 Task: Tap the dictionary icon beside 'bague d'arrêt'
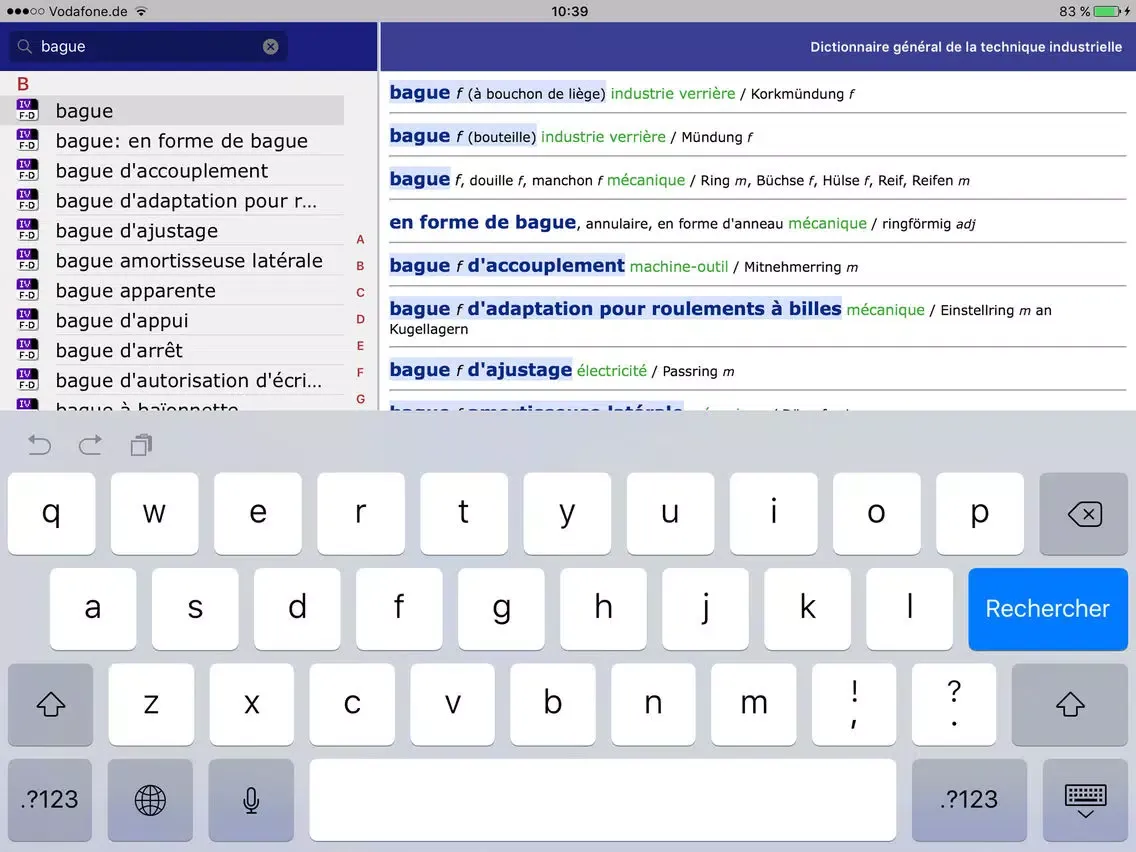[28, 349]
